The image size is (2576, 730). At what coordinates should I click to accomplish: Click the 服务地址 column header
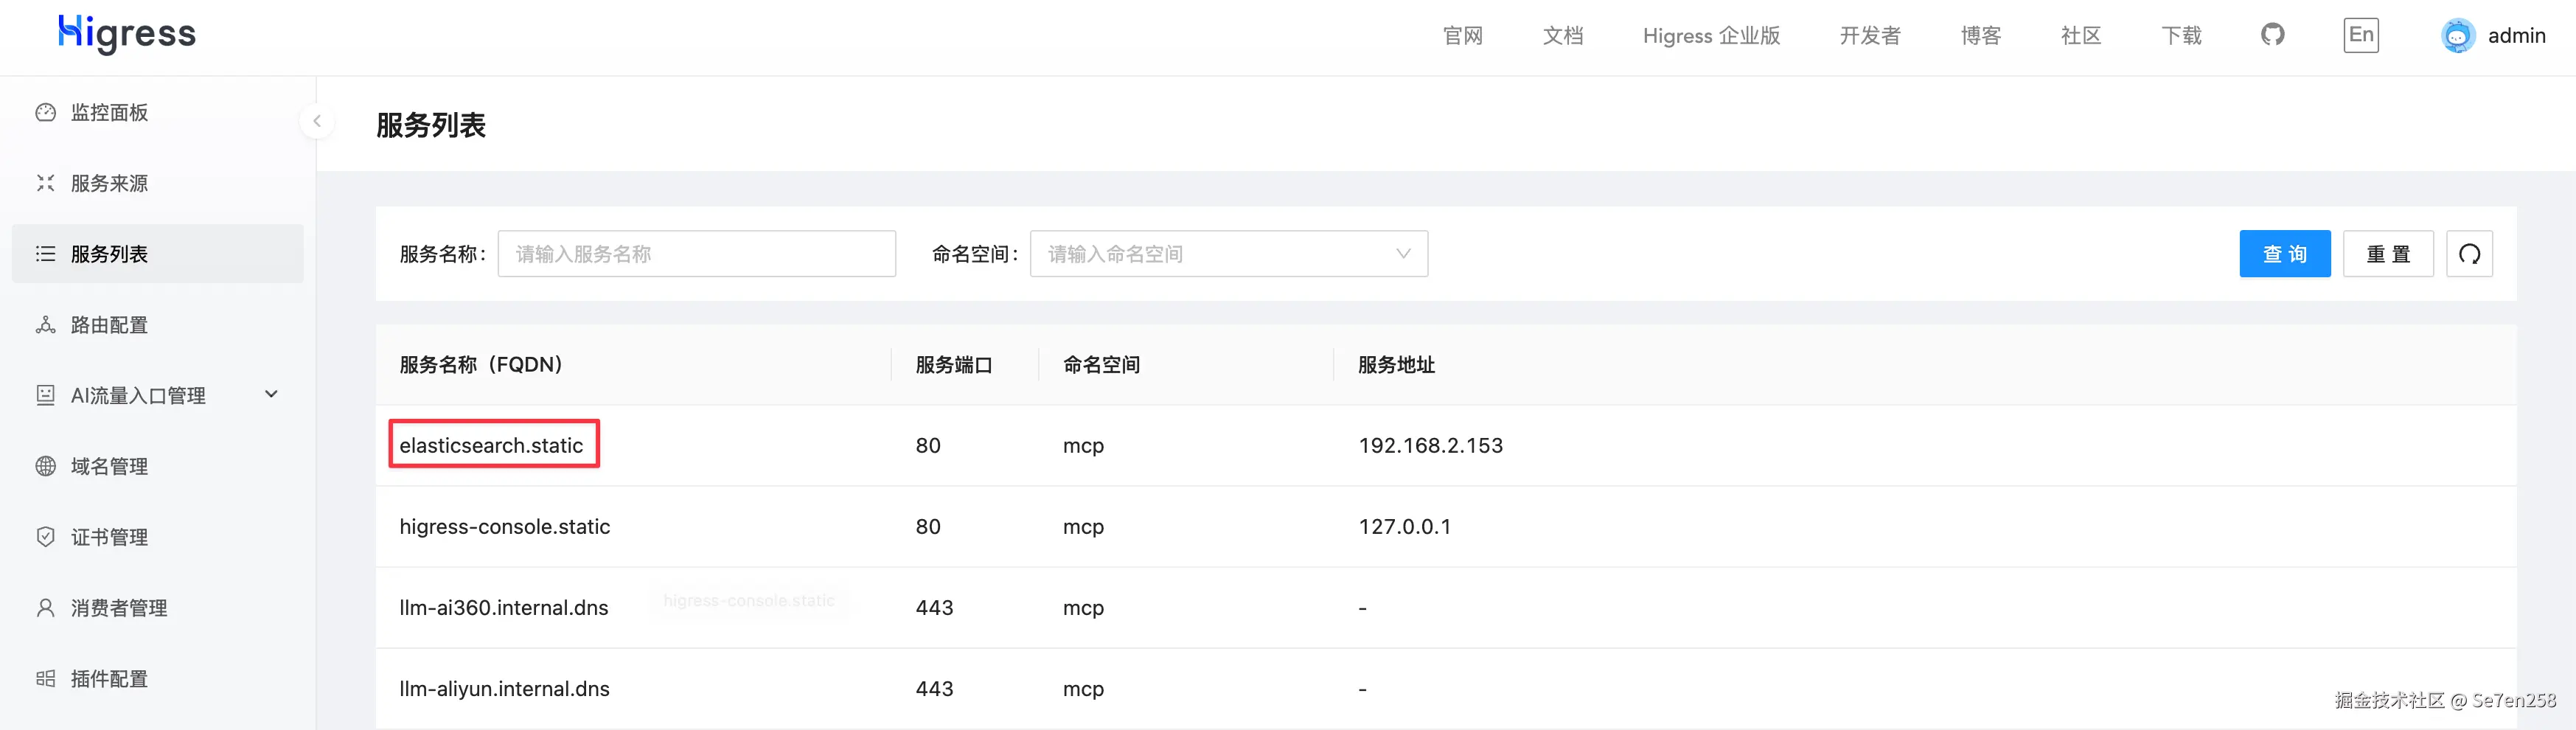(x=1396, y=364)
